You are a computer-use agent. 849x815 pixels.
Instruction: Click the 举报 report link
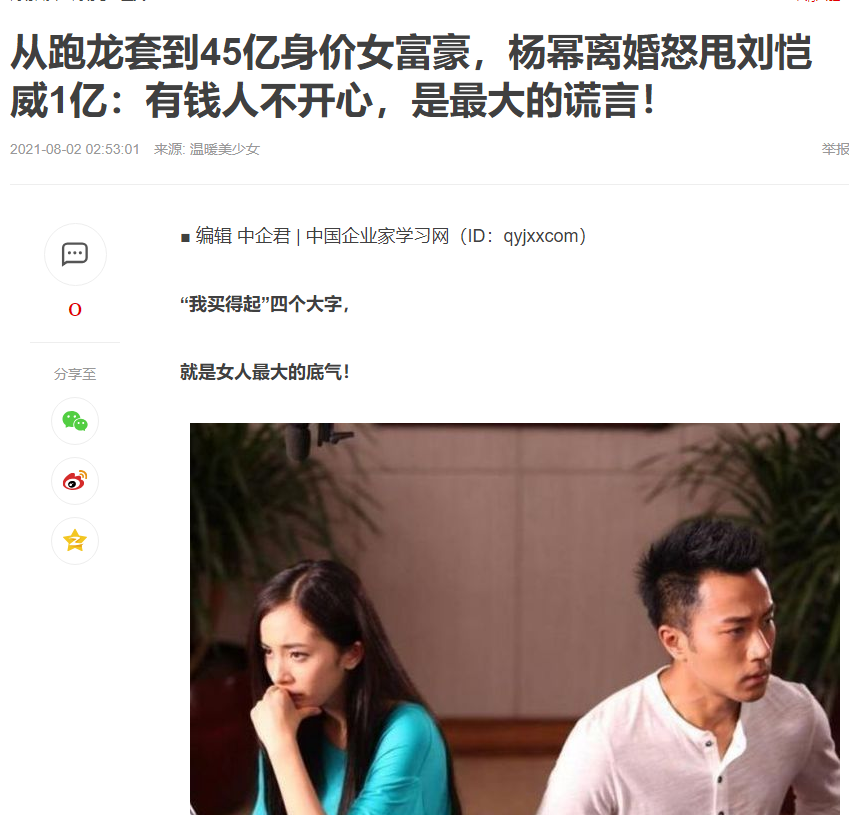coord(835,149)
